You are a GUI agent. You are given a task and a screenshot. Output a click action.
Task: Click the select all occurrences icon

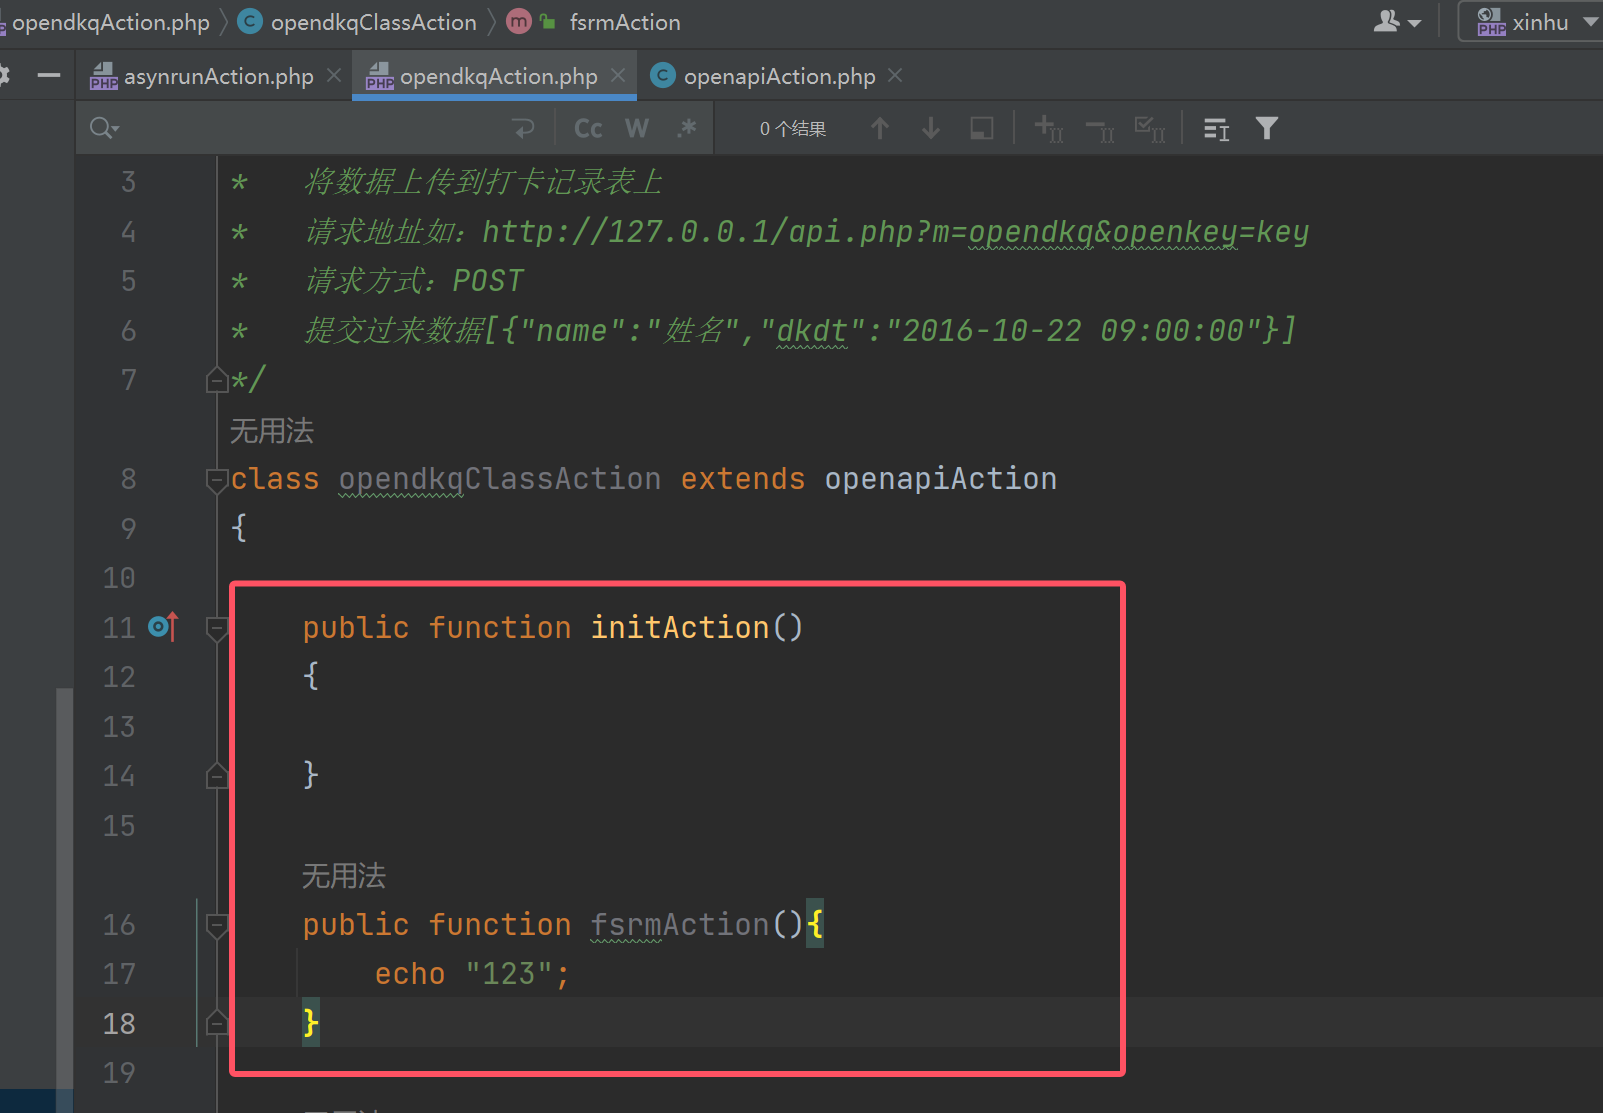click(982, 128)
